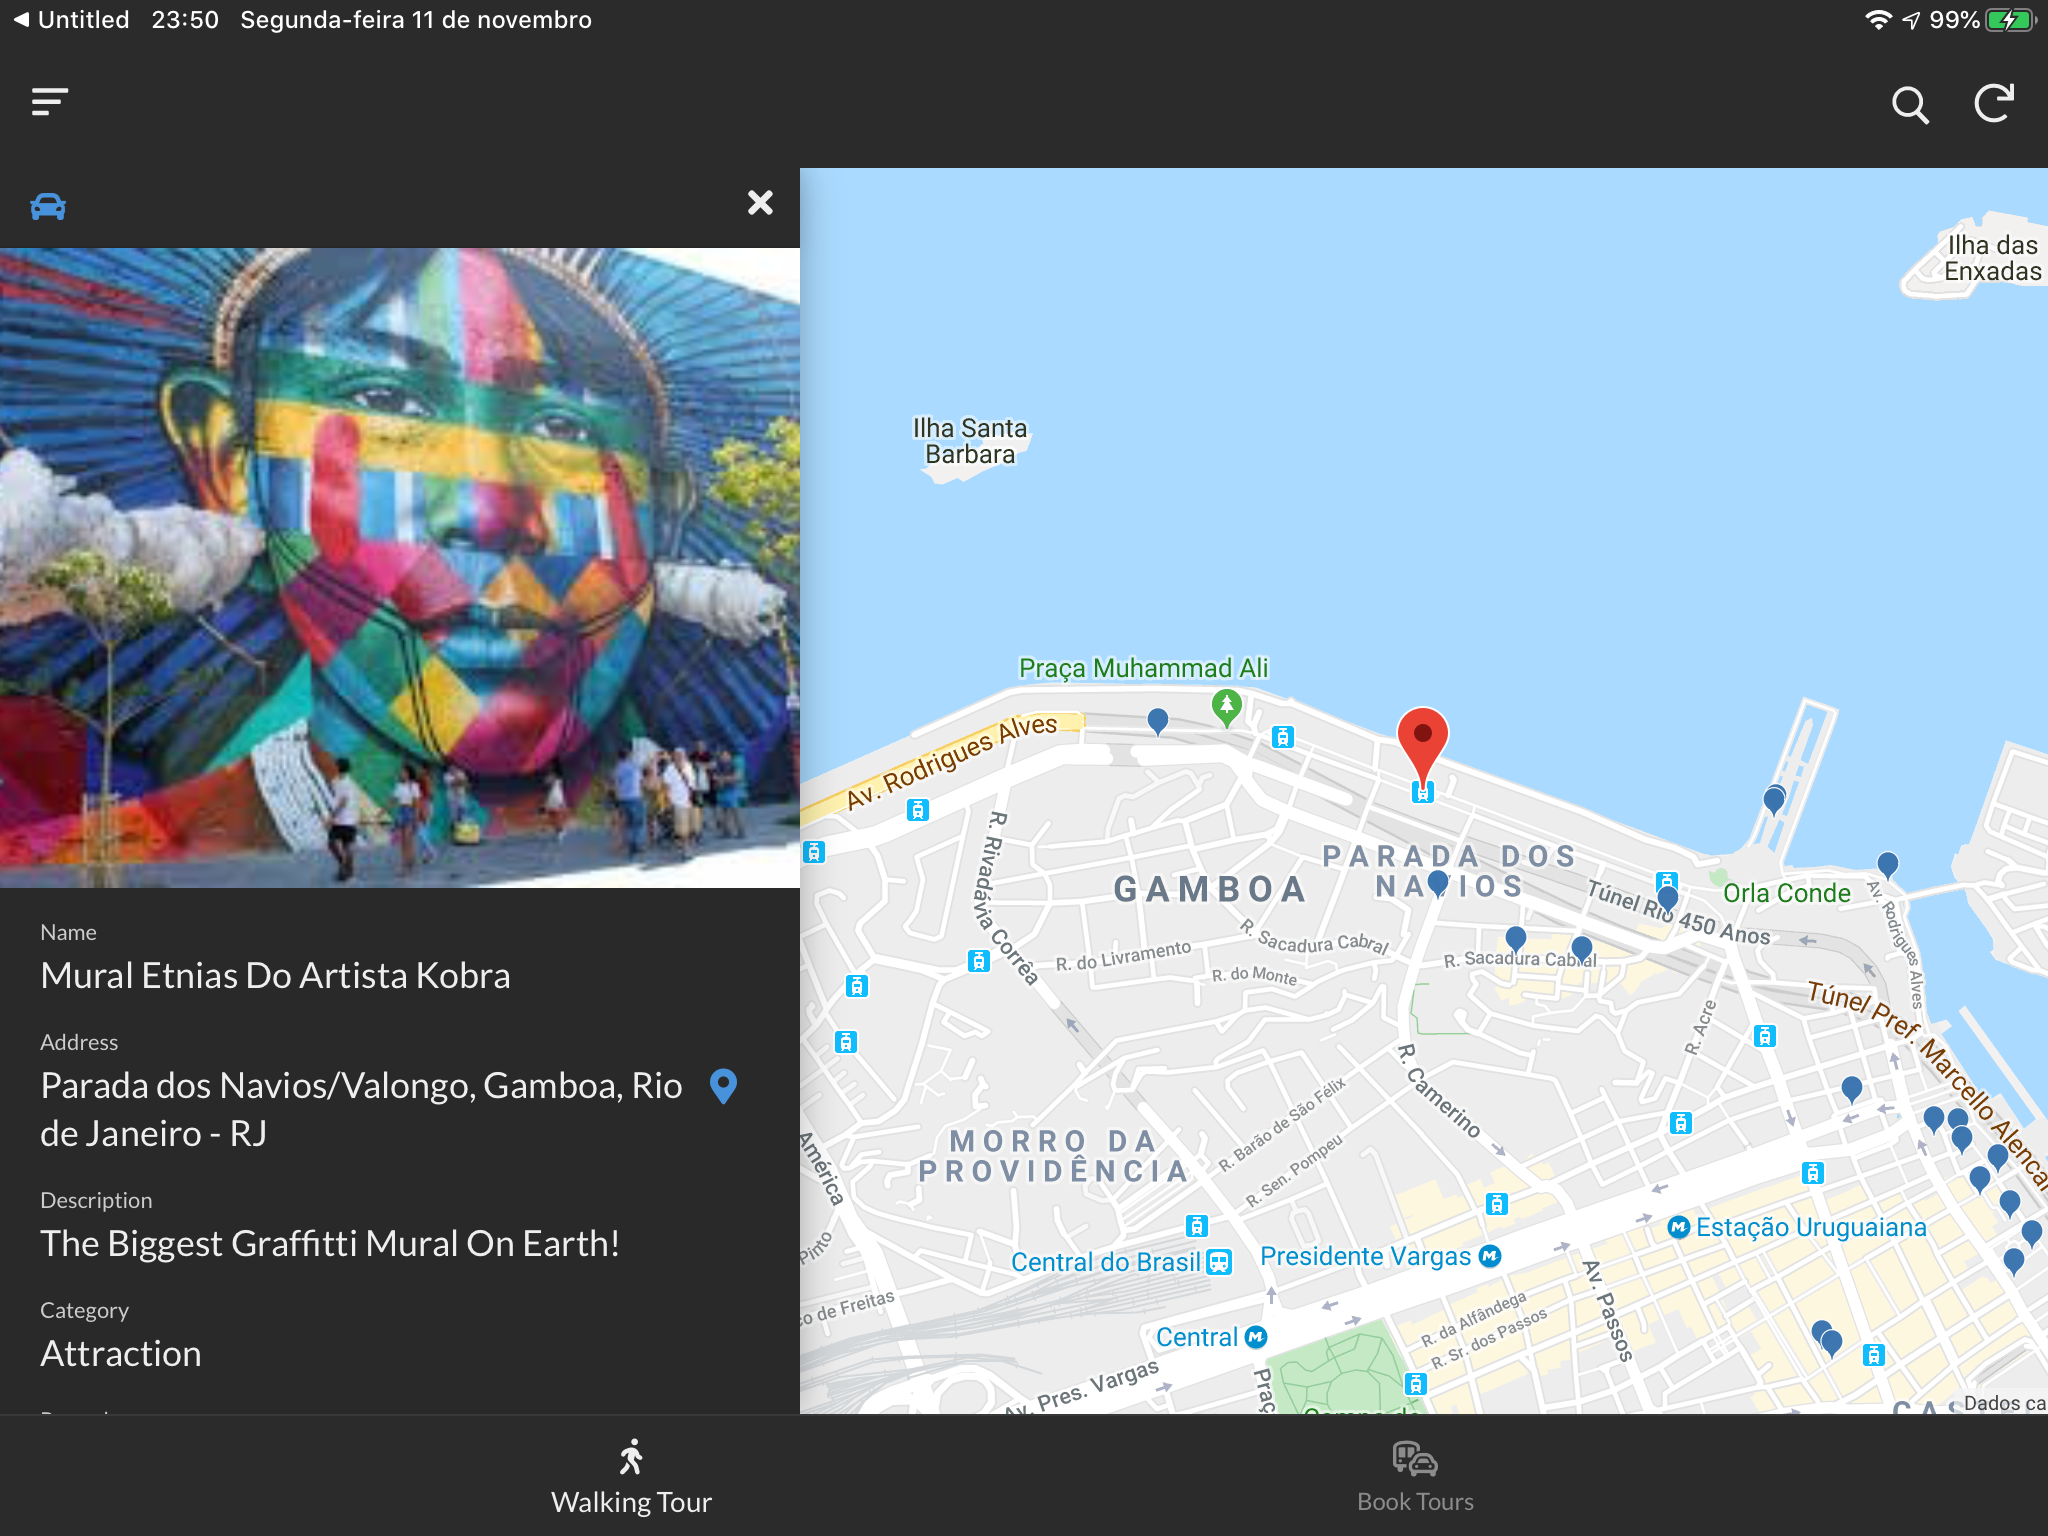This screenshot has height=1536, width=2048.
Task: Tap the Biggest Graffitti Mural description
Action: [x=330, y=1244]
